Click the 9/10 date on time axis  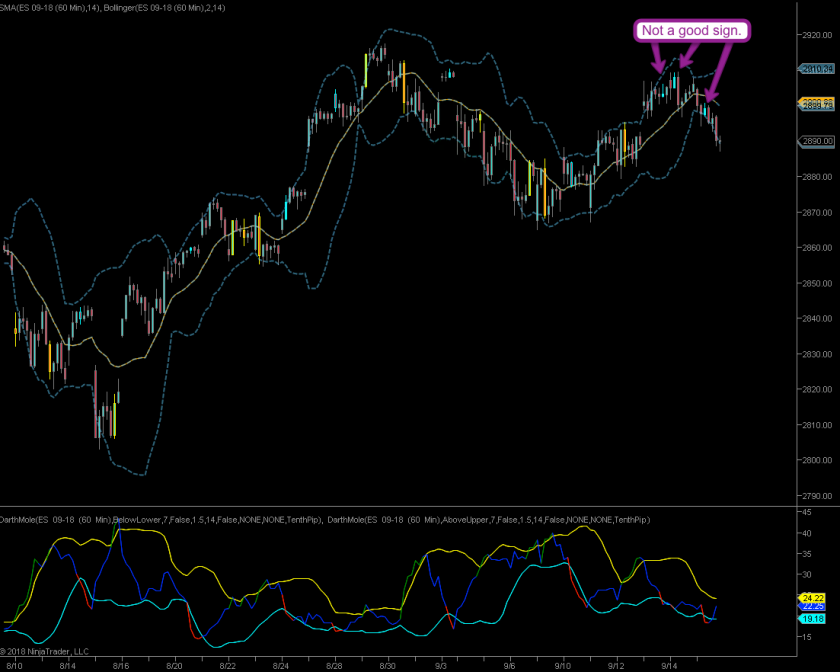564,664
